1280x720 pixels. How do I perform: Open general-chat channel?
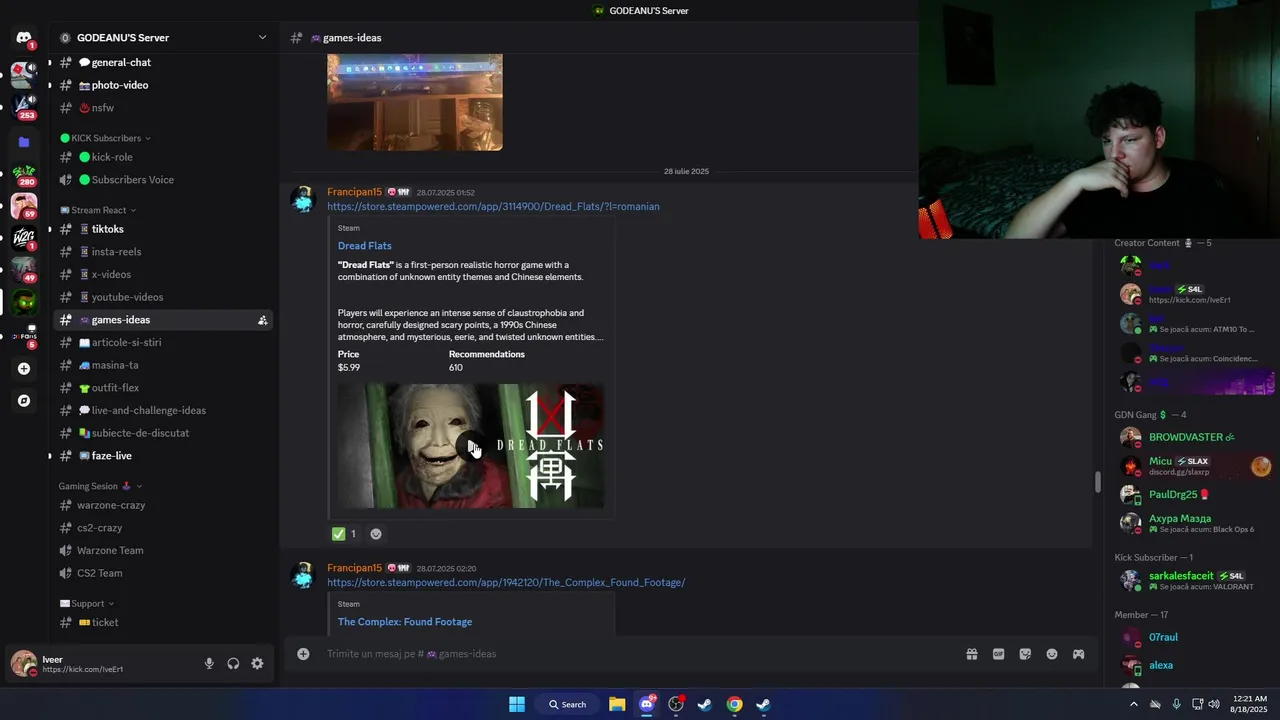[164, 62]
